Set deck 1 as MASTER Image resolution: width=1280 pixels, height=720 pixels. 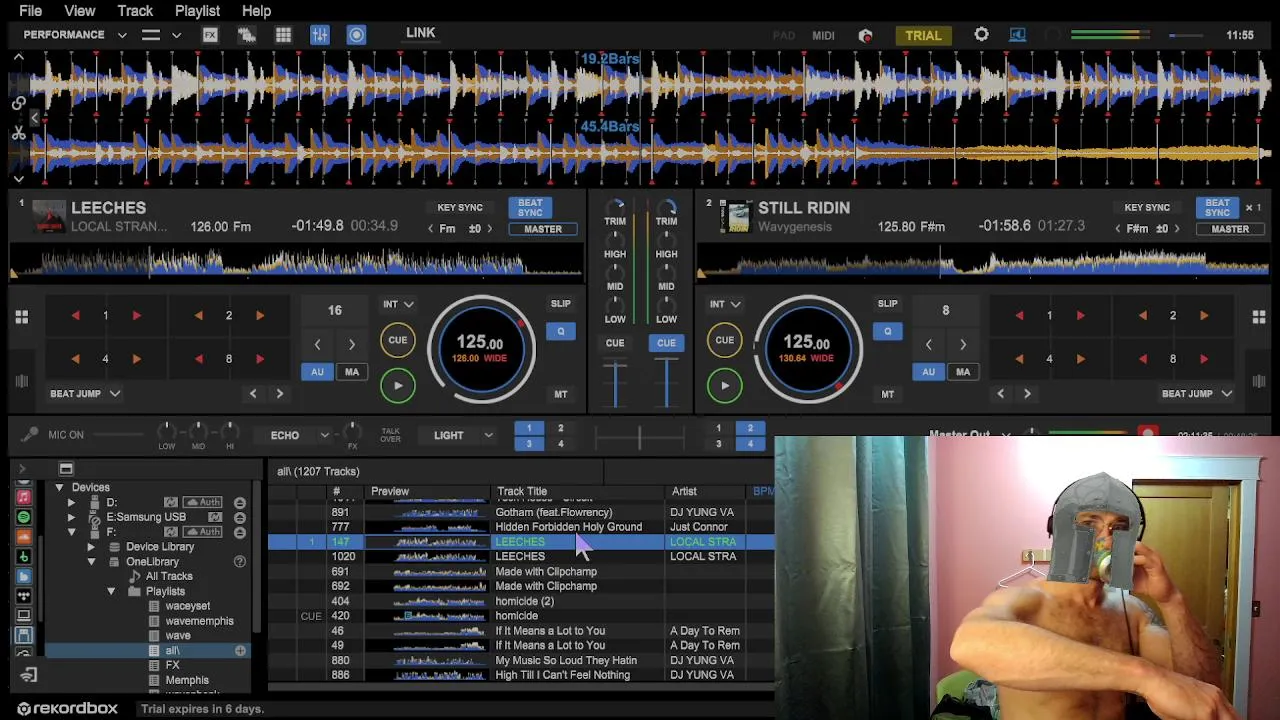[x=543, y=229]
